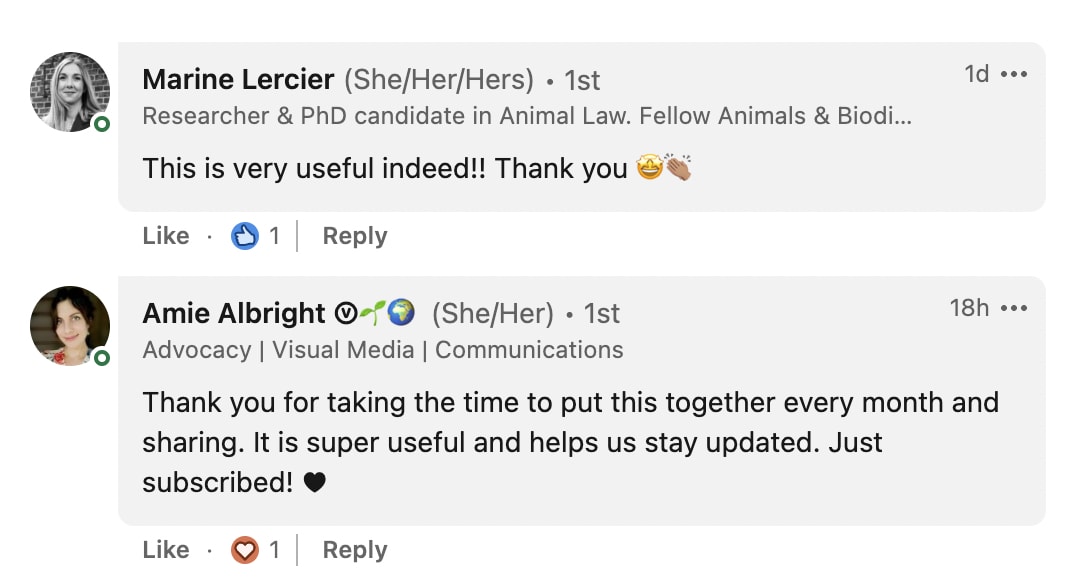
Task: Open more options on Amie's comment
Action: click(1014, 309)
